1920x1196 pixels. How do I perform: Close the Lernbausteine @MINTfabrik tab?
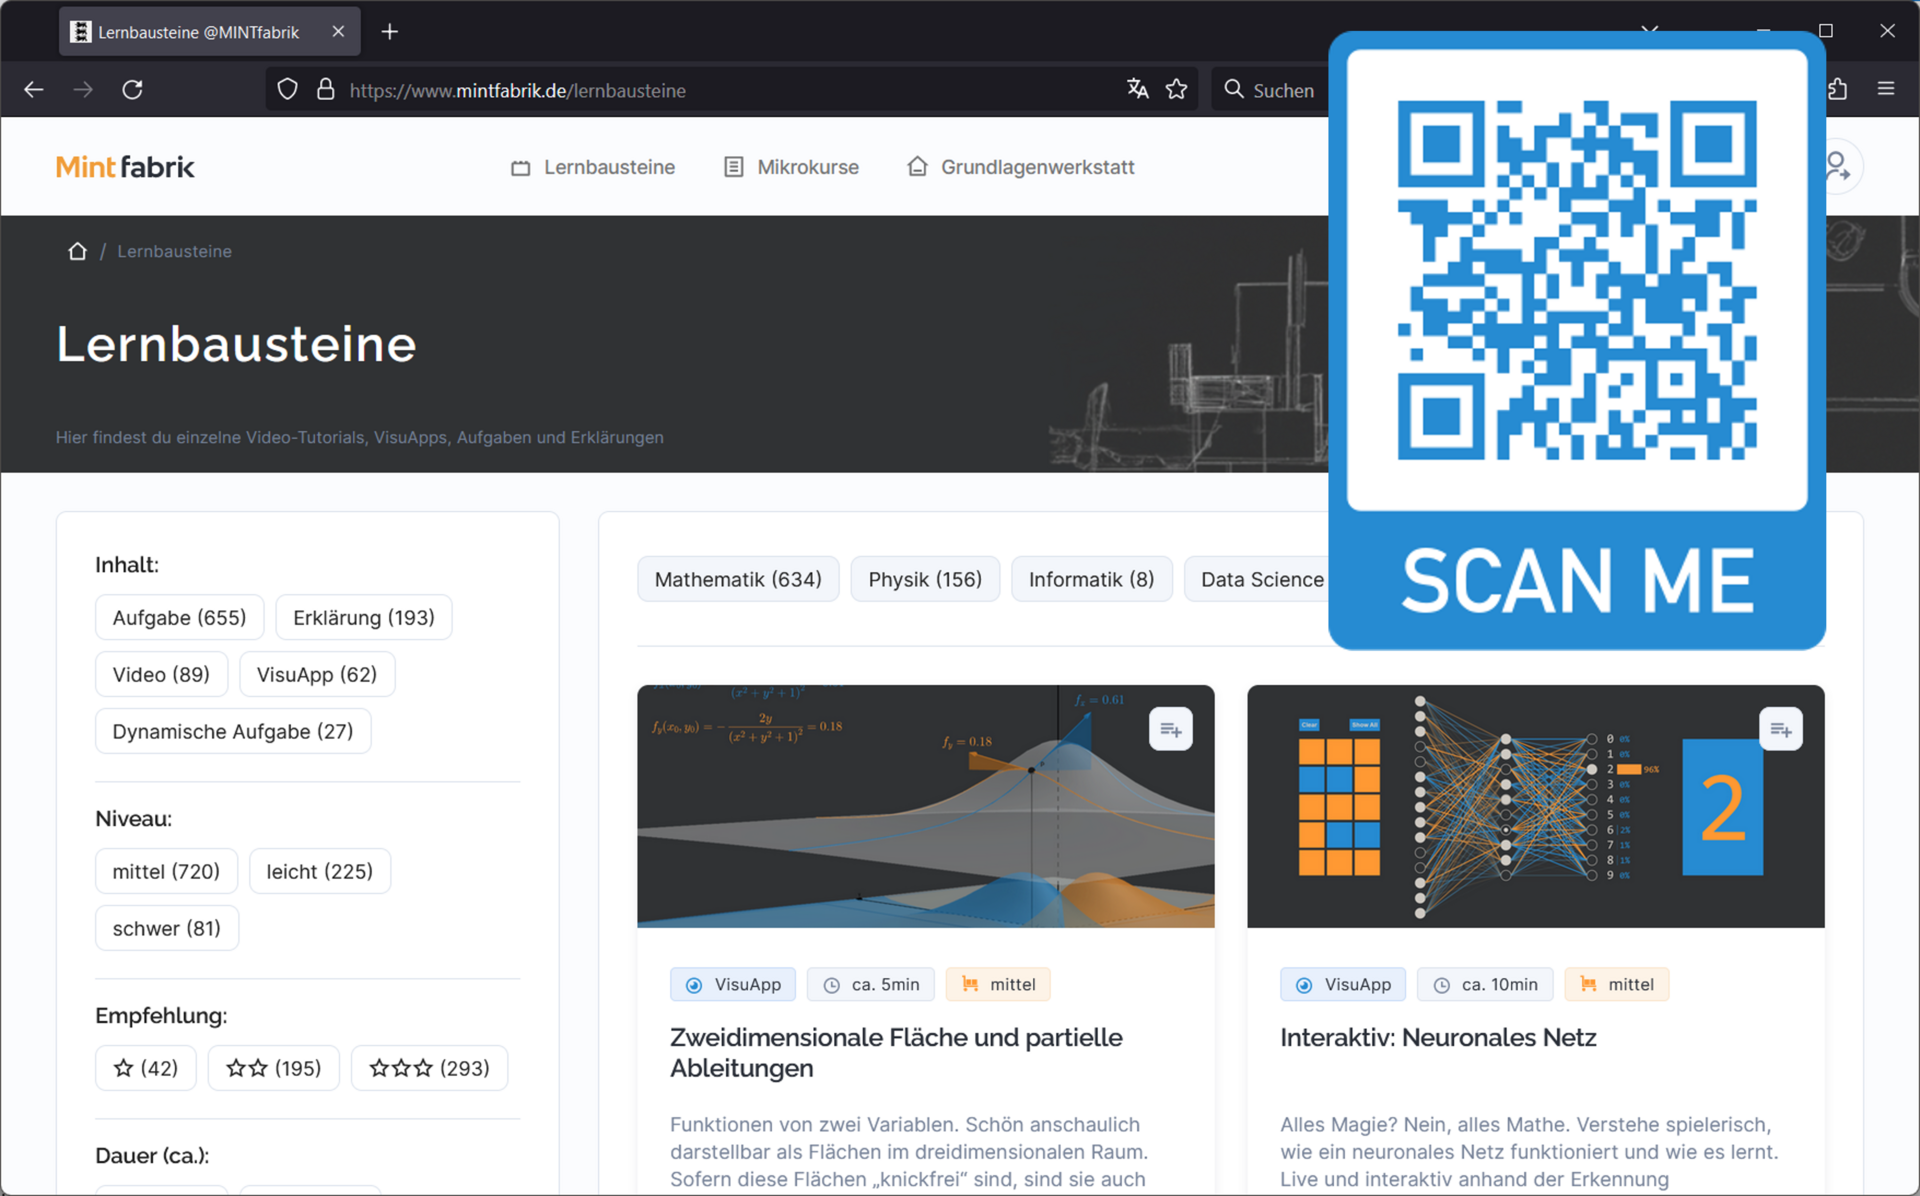pyautogui.click(x=338, y=32)
